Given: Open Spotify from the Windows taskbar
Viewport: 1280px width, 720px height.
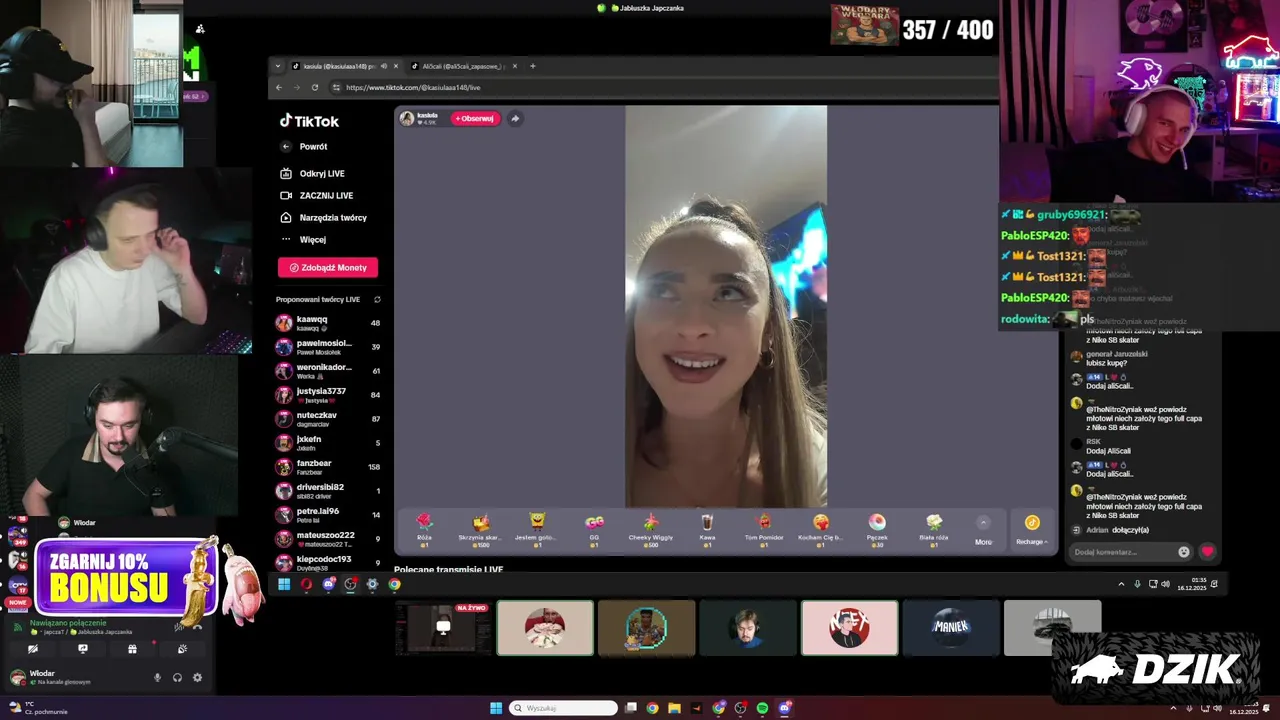Looking at the screenshot, I should (x=762, y=708).
